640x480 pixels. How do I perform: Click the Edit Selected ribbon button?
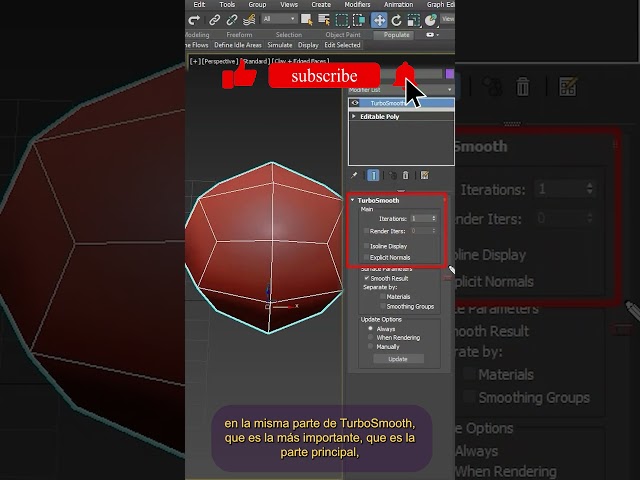(x=342, y=45)
